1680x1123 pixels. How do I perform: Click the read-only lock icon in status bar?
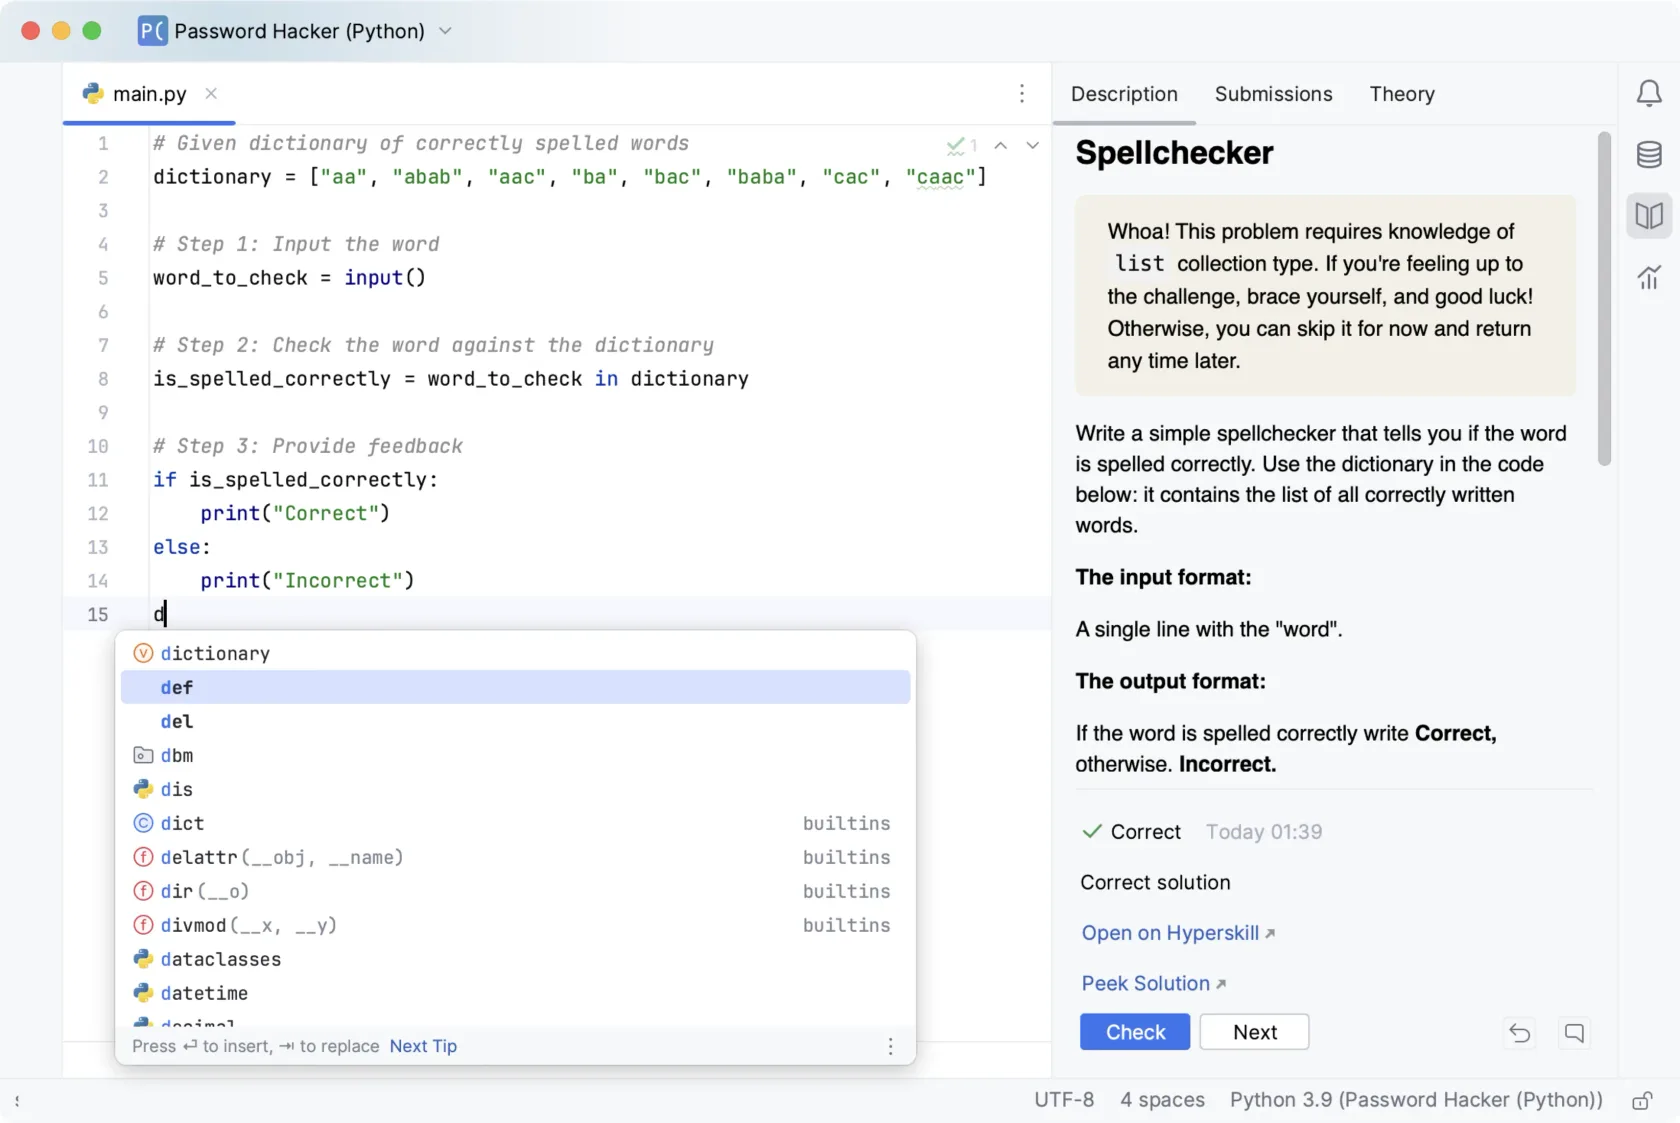point(1642,1101)
